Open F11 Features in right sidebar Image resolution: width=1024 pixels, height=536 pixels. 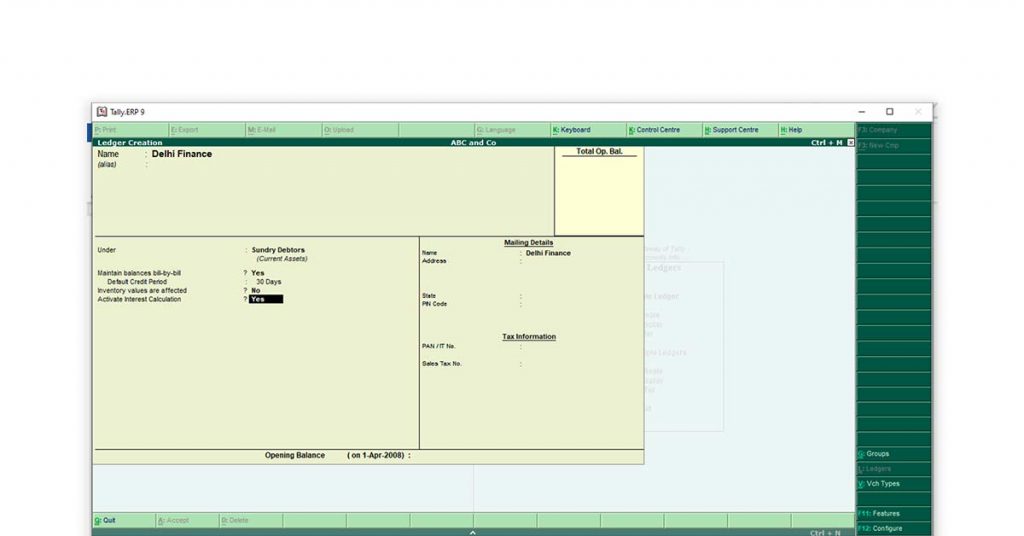880,513
